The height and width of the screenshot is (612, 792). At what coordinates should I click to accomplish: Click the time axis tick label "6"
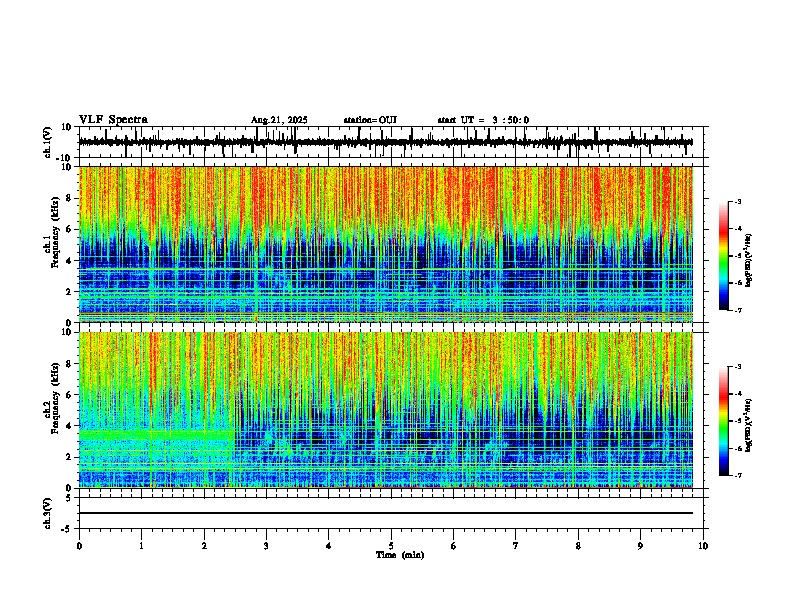454,545
